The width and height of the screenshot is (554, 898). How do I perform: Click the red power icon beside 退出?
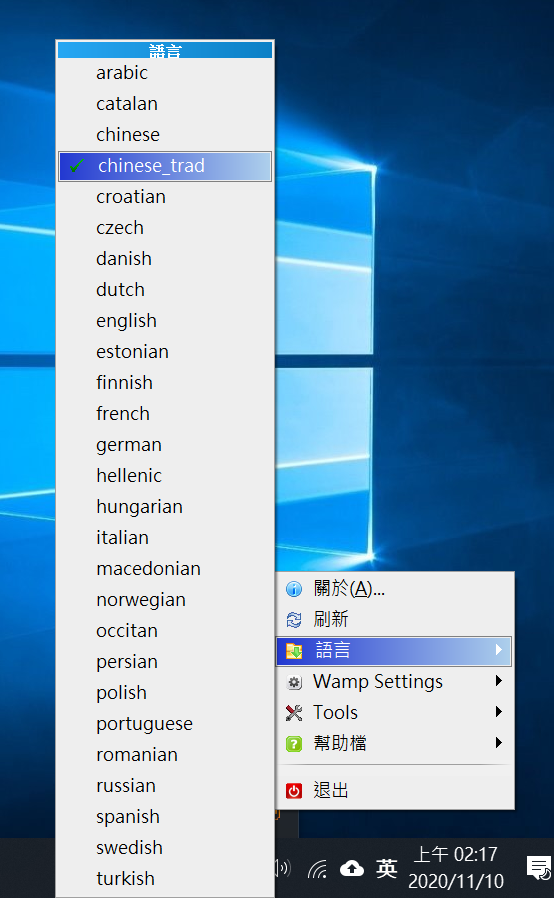point(294,791)
